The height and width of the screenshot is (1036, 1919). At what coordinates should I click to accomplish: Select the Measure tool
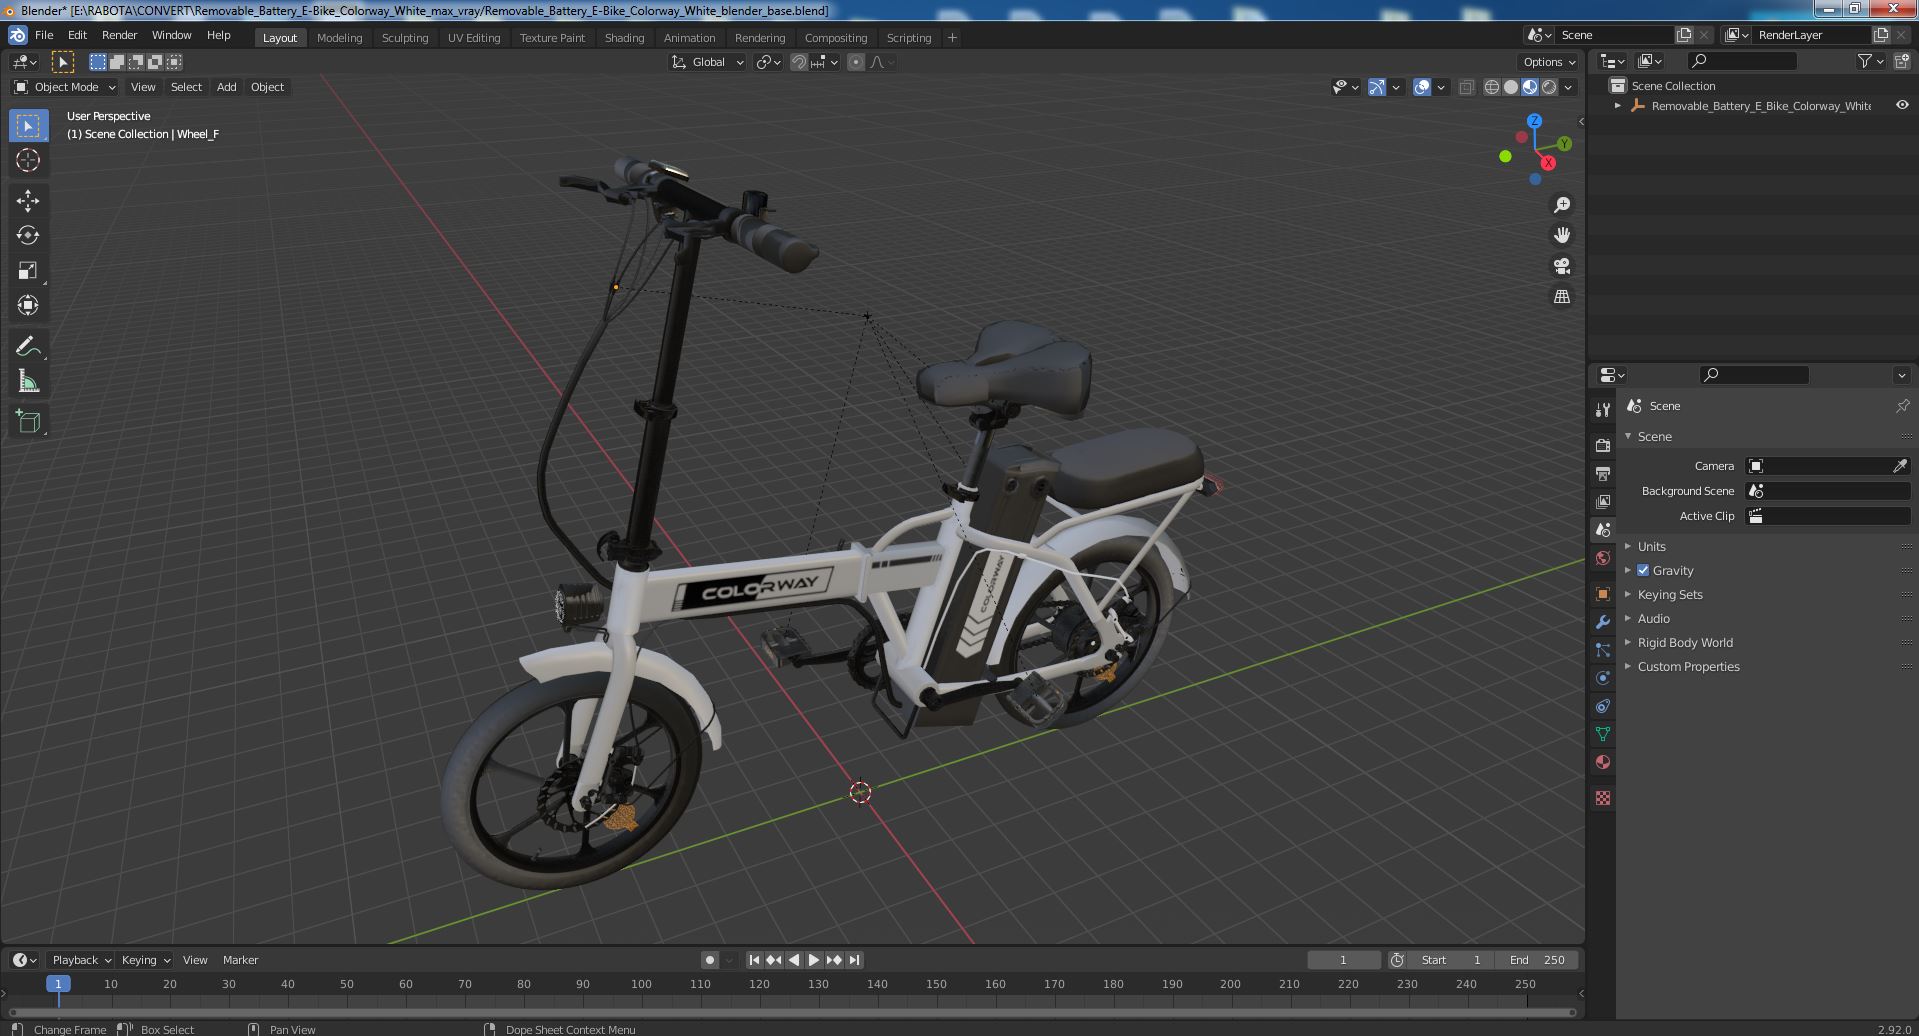point(28,381)
